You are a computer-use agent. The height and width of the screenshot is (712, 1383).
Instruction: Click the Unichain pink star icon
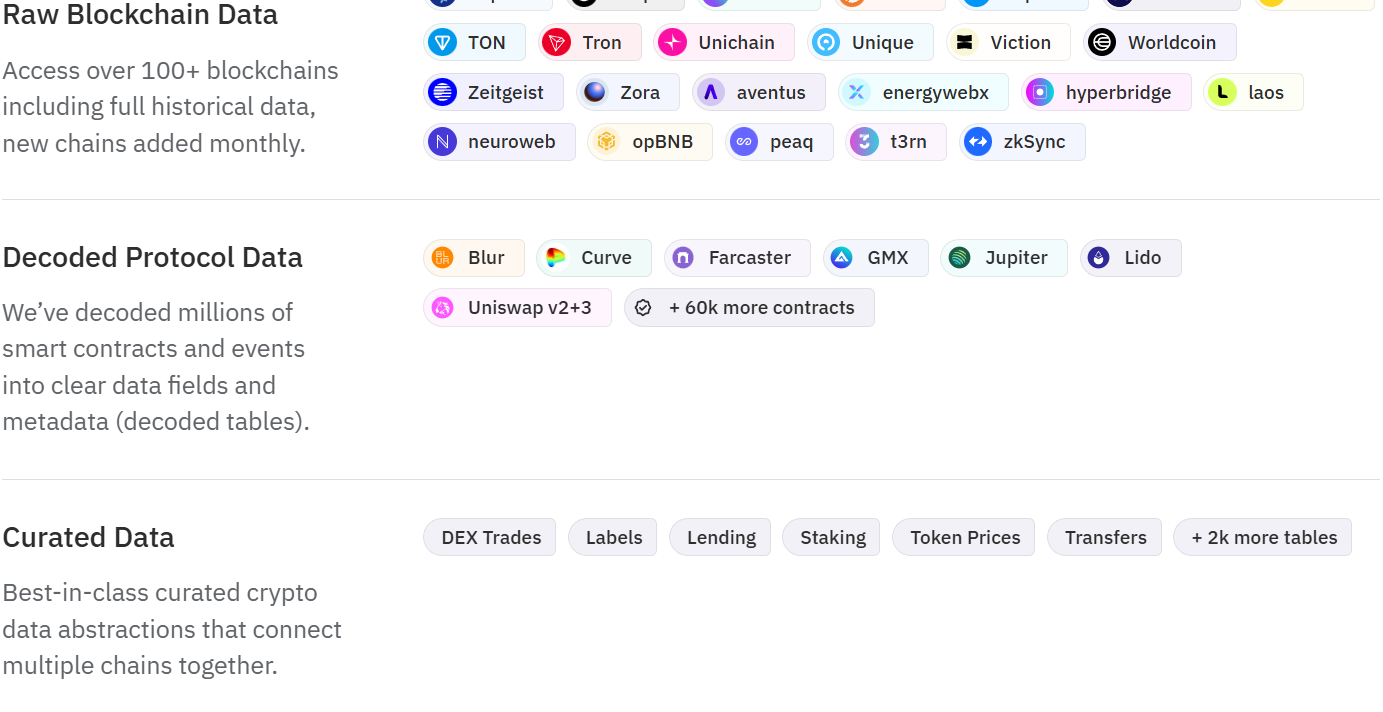pos(672,42)
